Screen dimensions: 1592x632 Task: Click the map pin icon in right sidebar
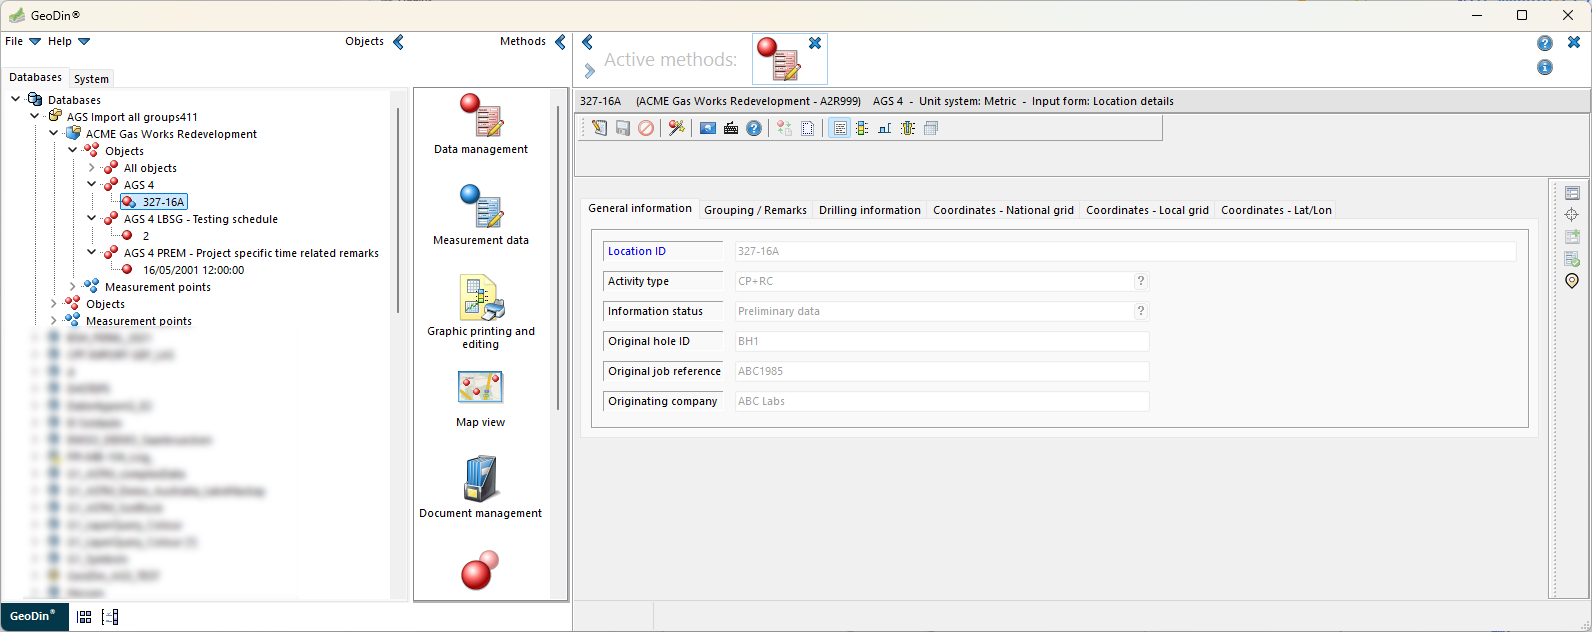click(1572, 281)
